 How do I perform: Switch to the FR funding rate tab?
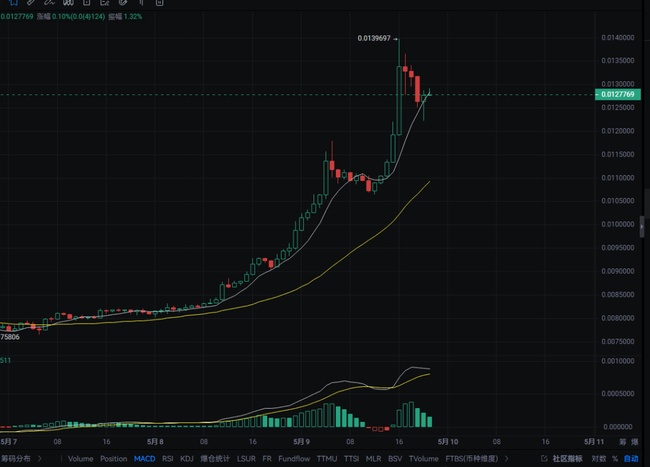click(267, 459)
